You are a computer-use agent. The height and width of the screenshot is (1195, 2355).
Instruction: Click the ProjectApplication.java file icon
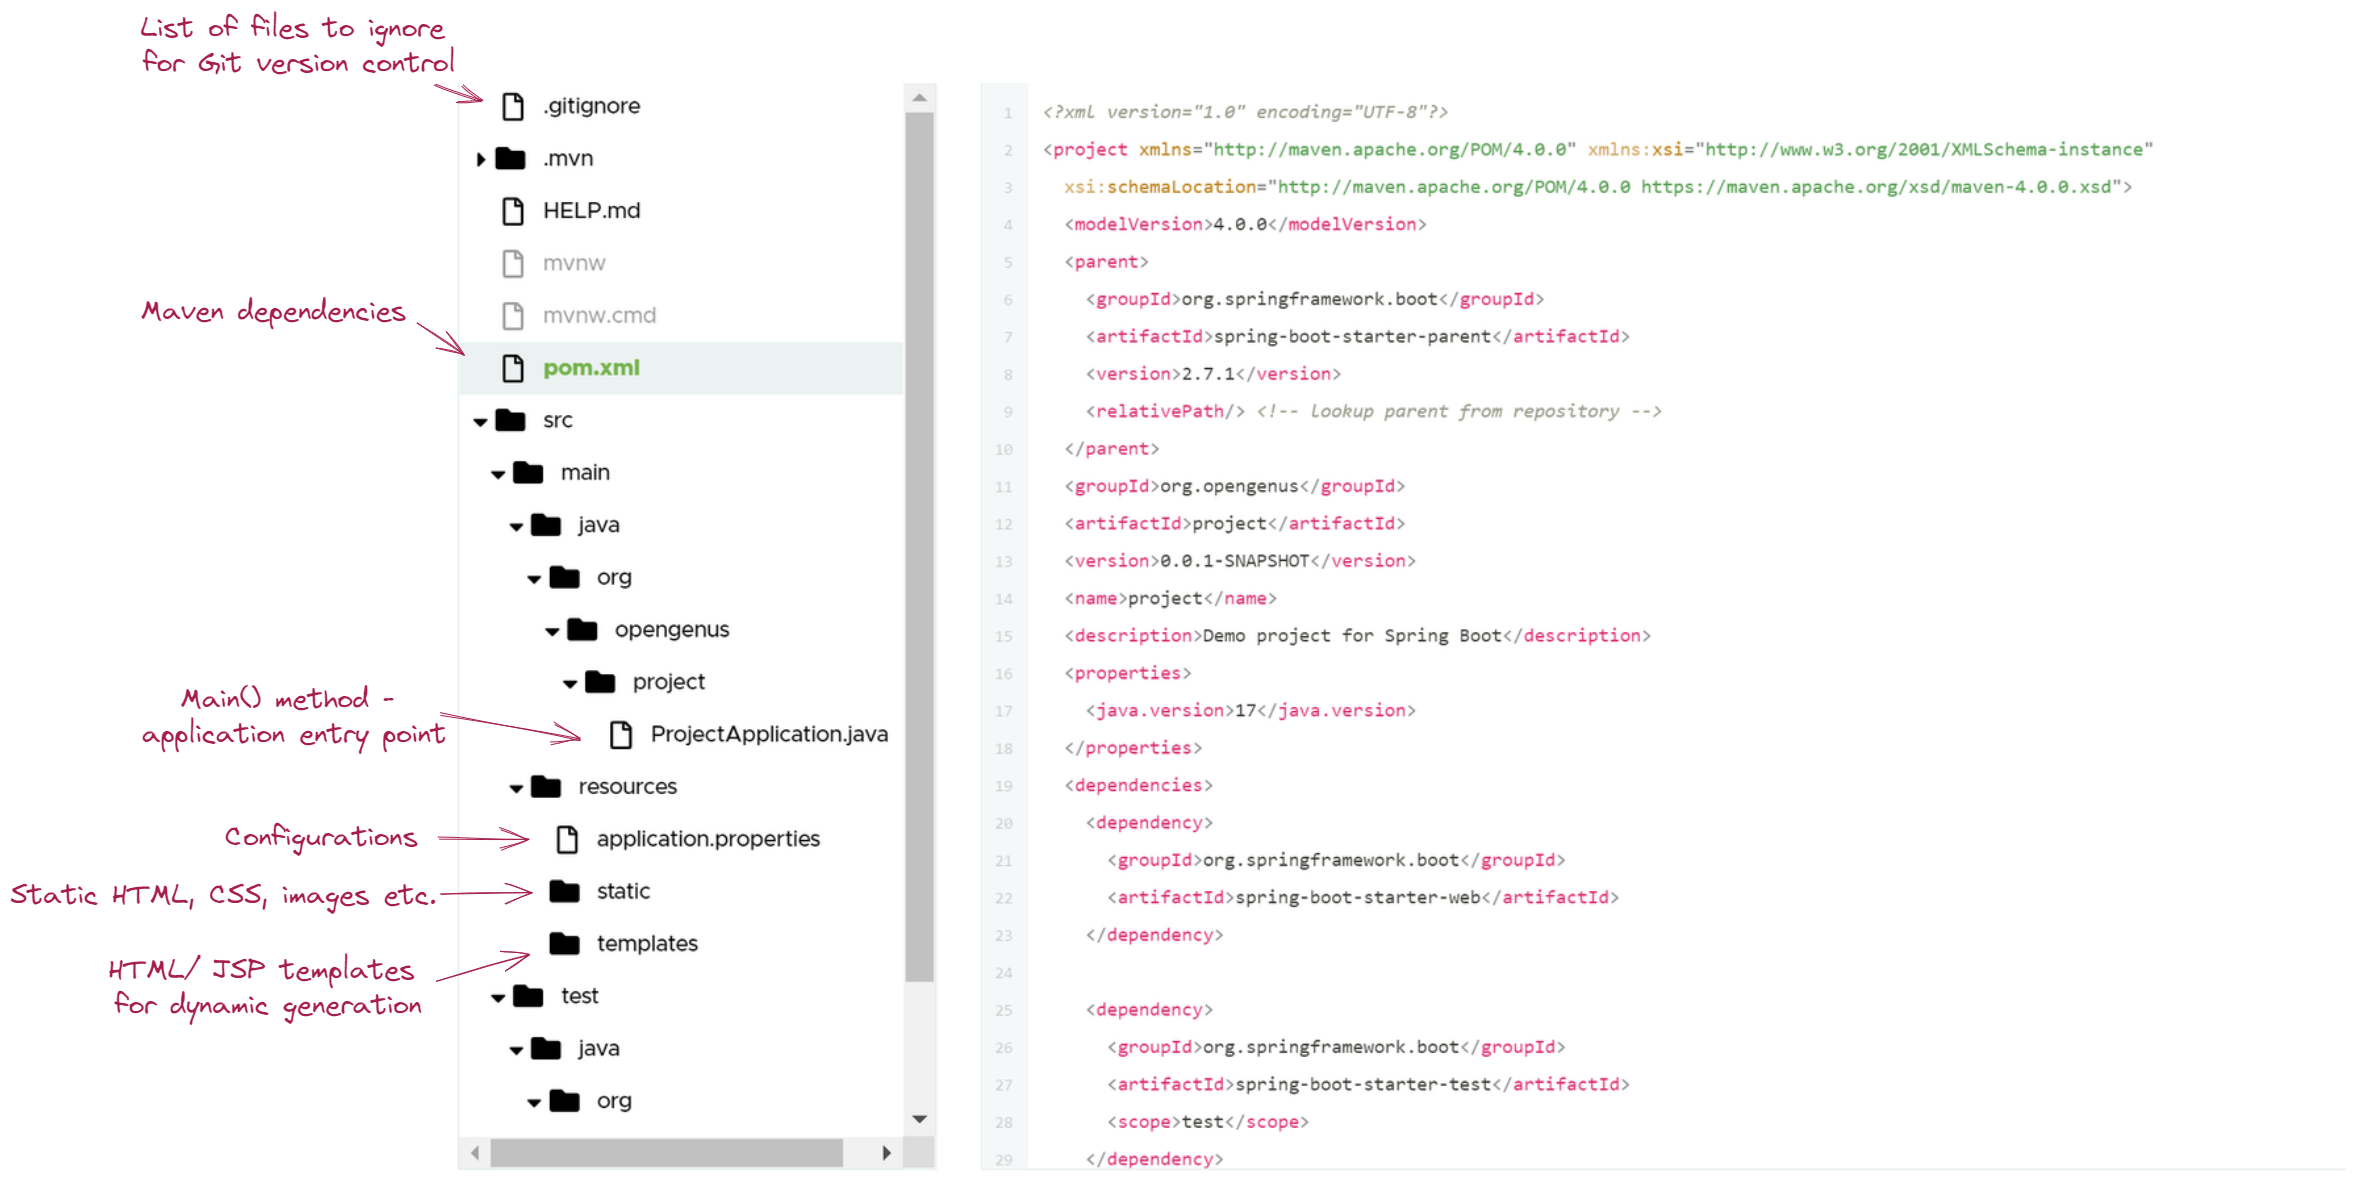621,735
